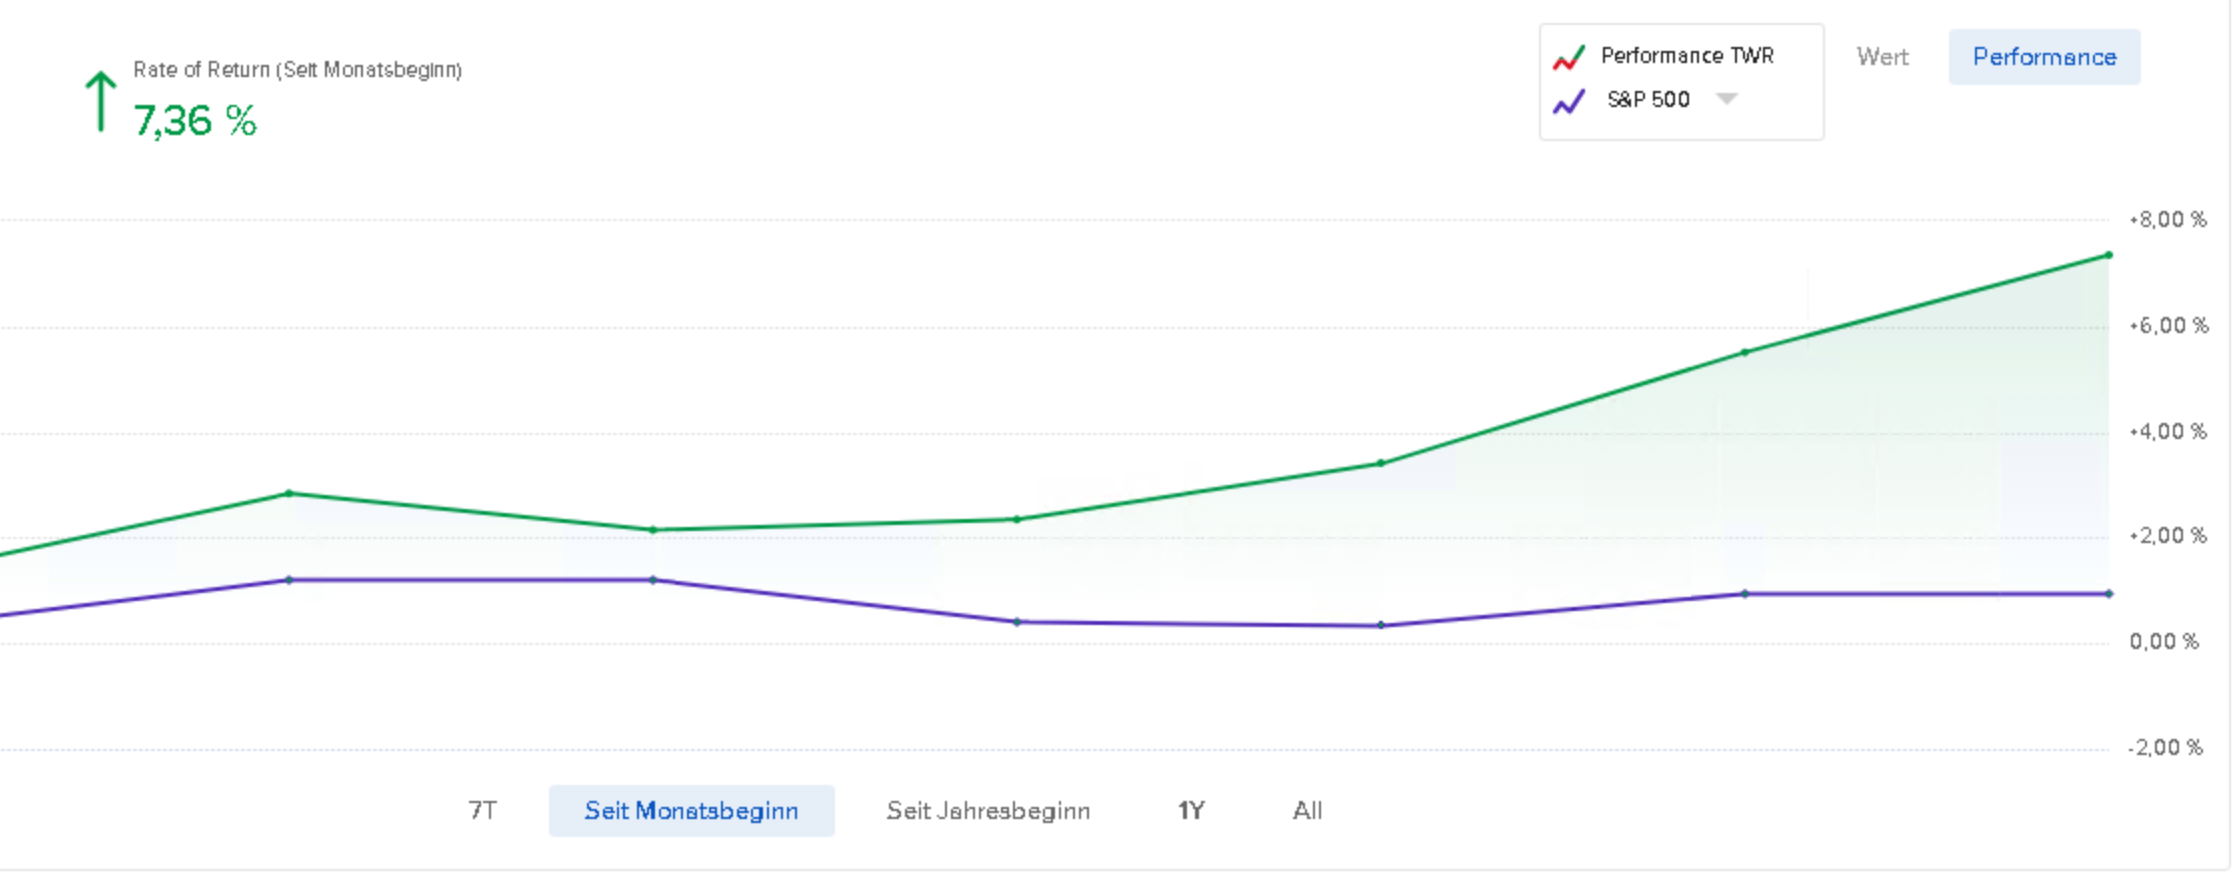Show performance for Seit Jahresbeginn
The height and width of the screenshot is (872, 2235).
point(988,810)
